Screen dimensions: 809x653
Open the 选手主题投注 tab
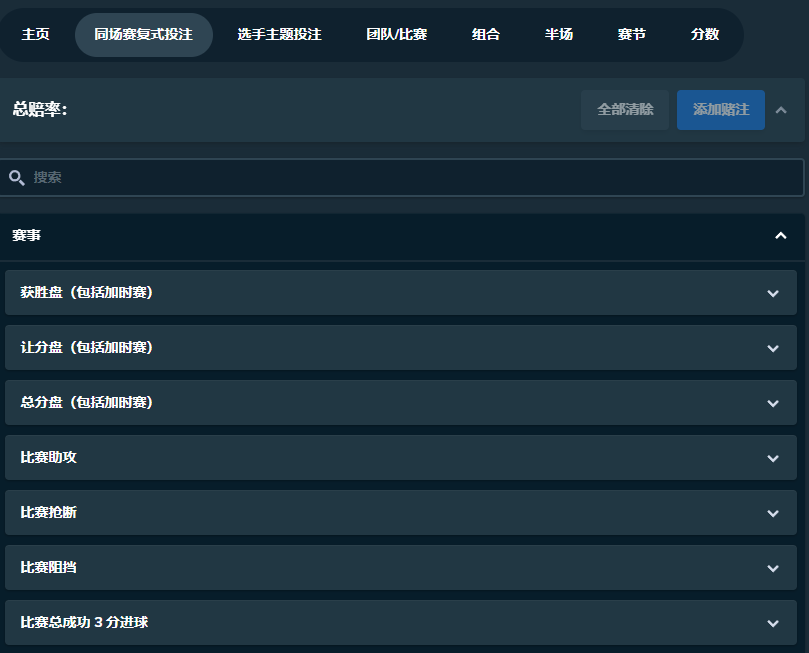click(x=279, y=35)
